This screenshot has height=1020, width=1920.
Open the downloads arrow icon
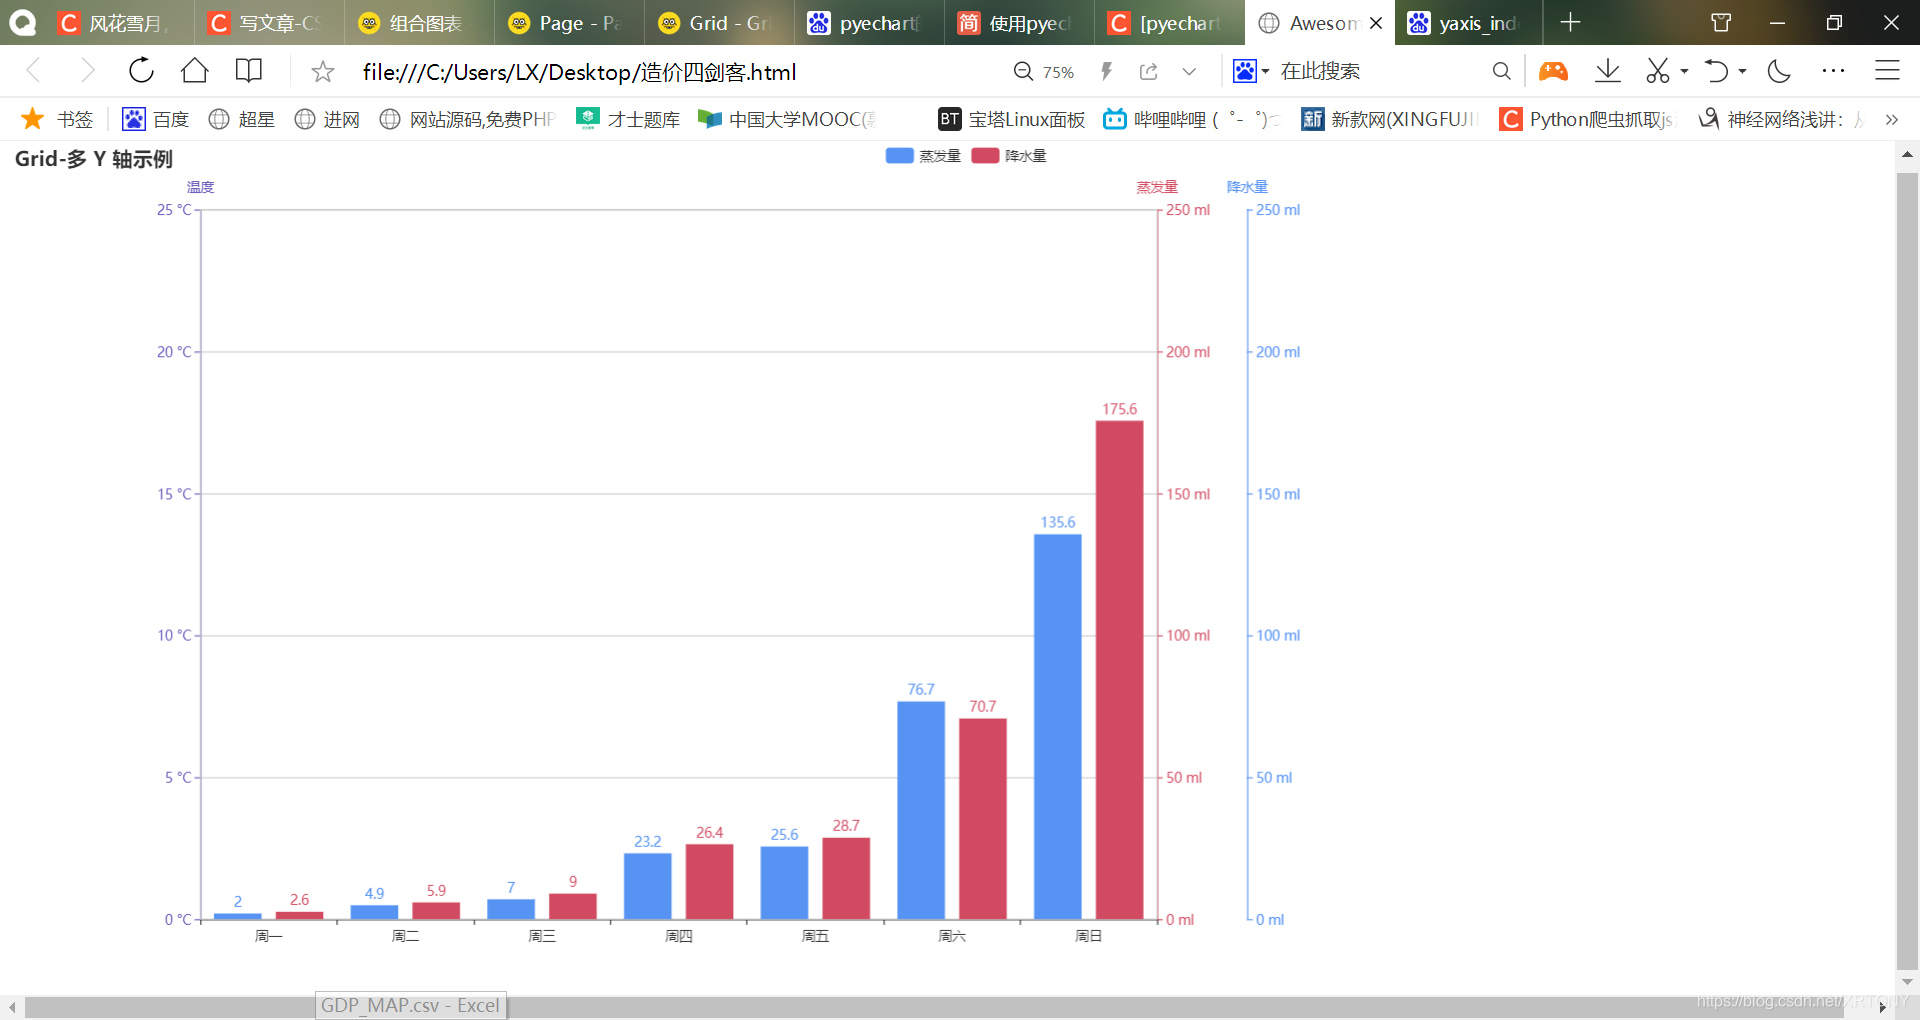[1608, 71]
